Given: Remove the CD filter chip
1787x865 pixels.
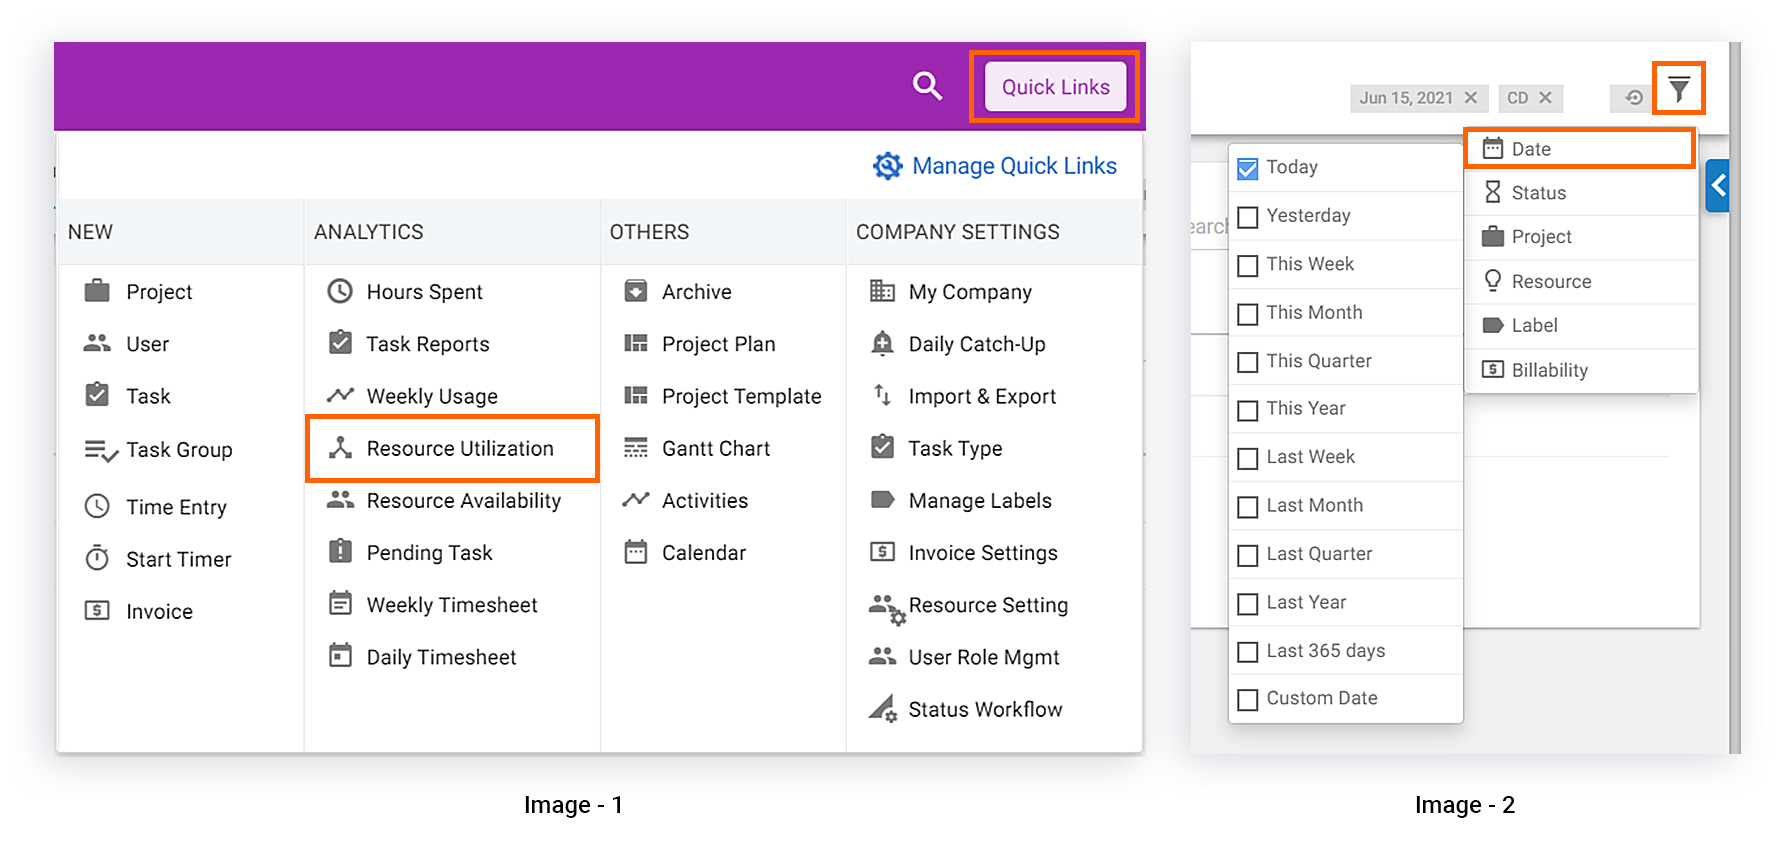Looking at the screenshot, I should pos(1545,97).
